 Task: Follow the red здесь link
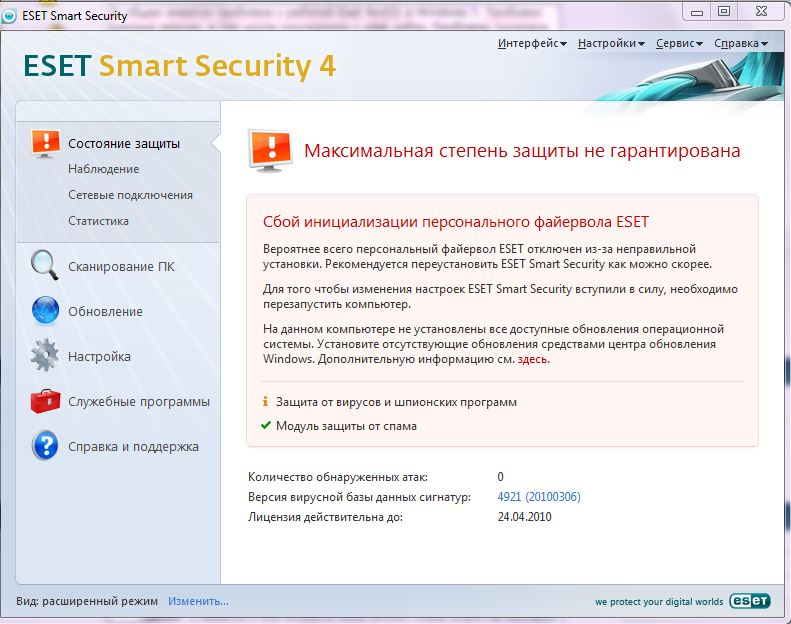click(532, 359)
